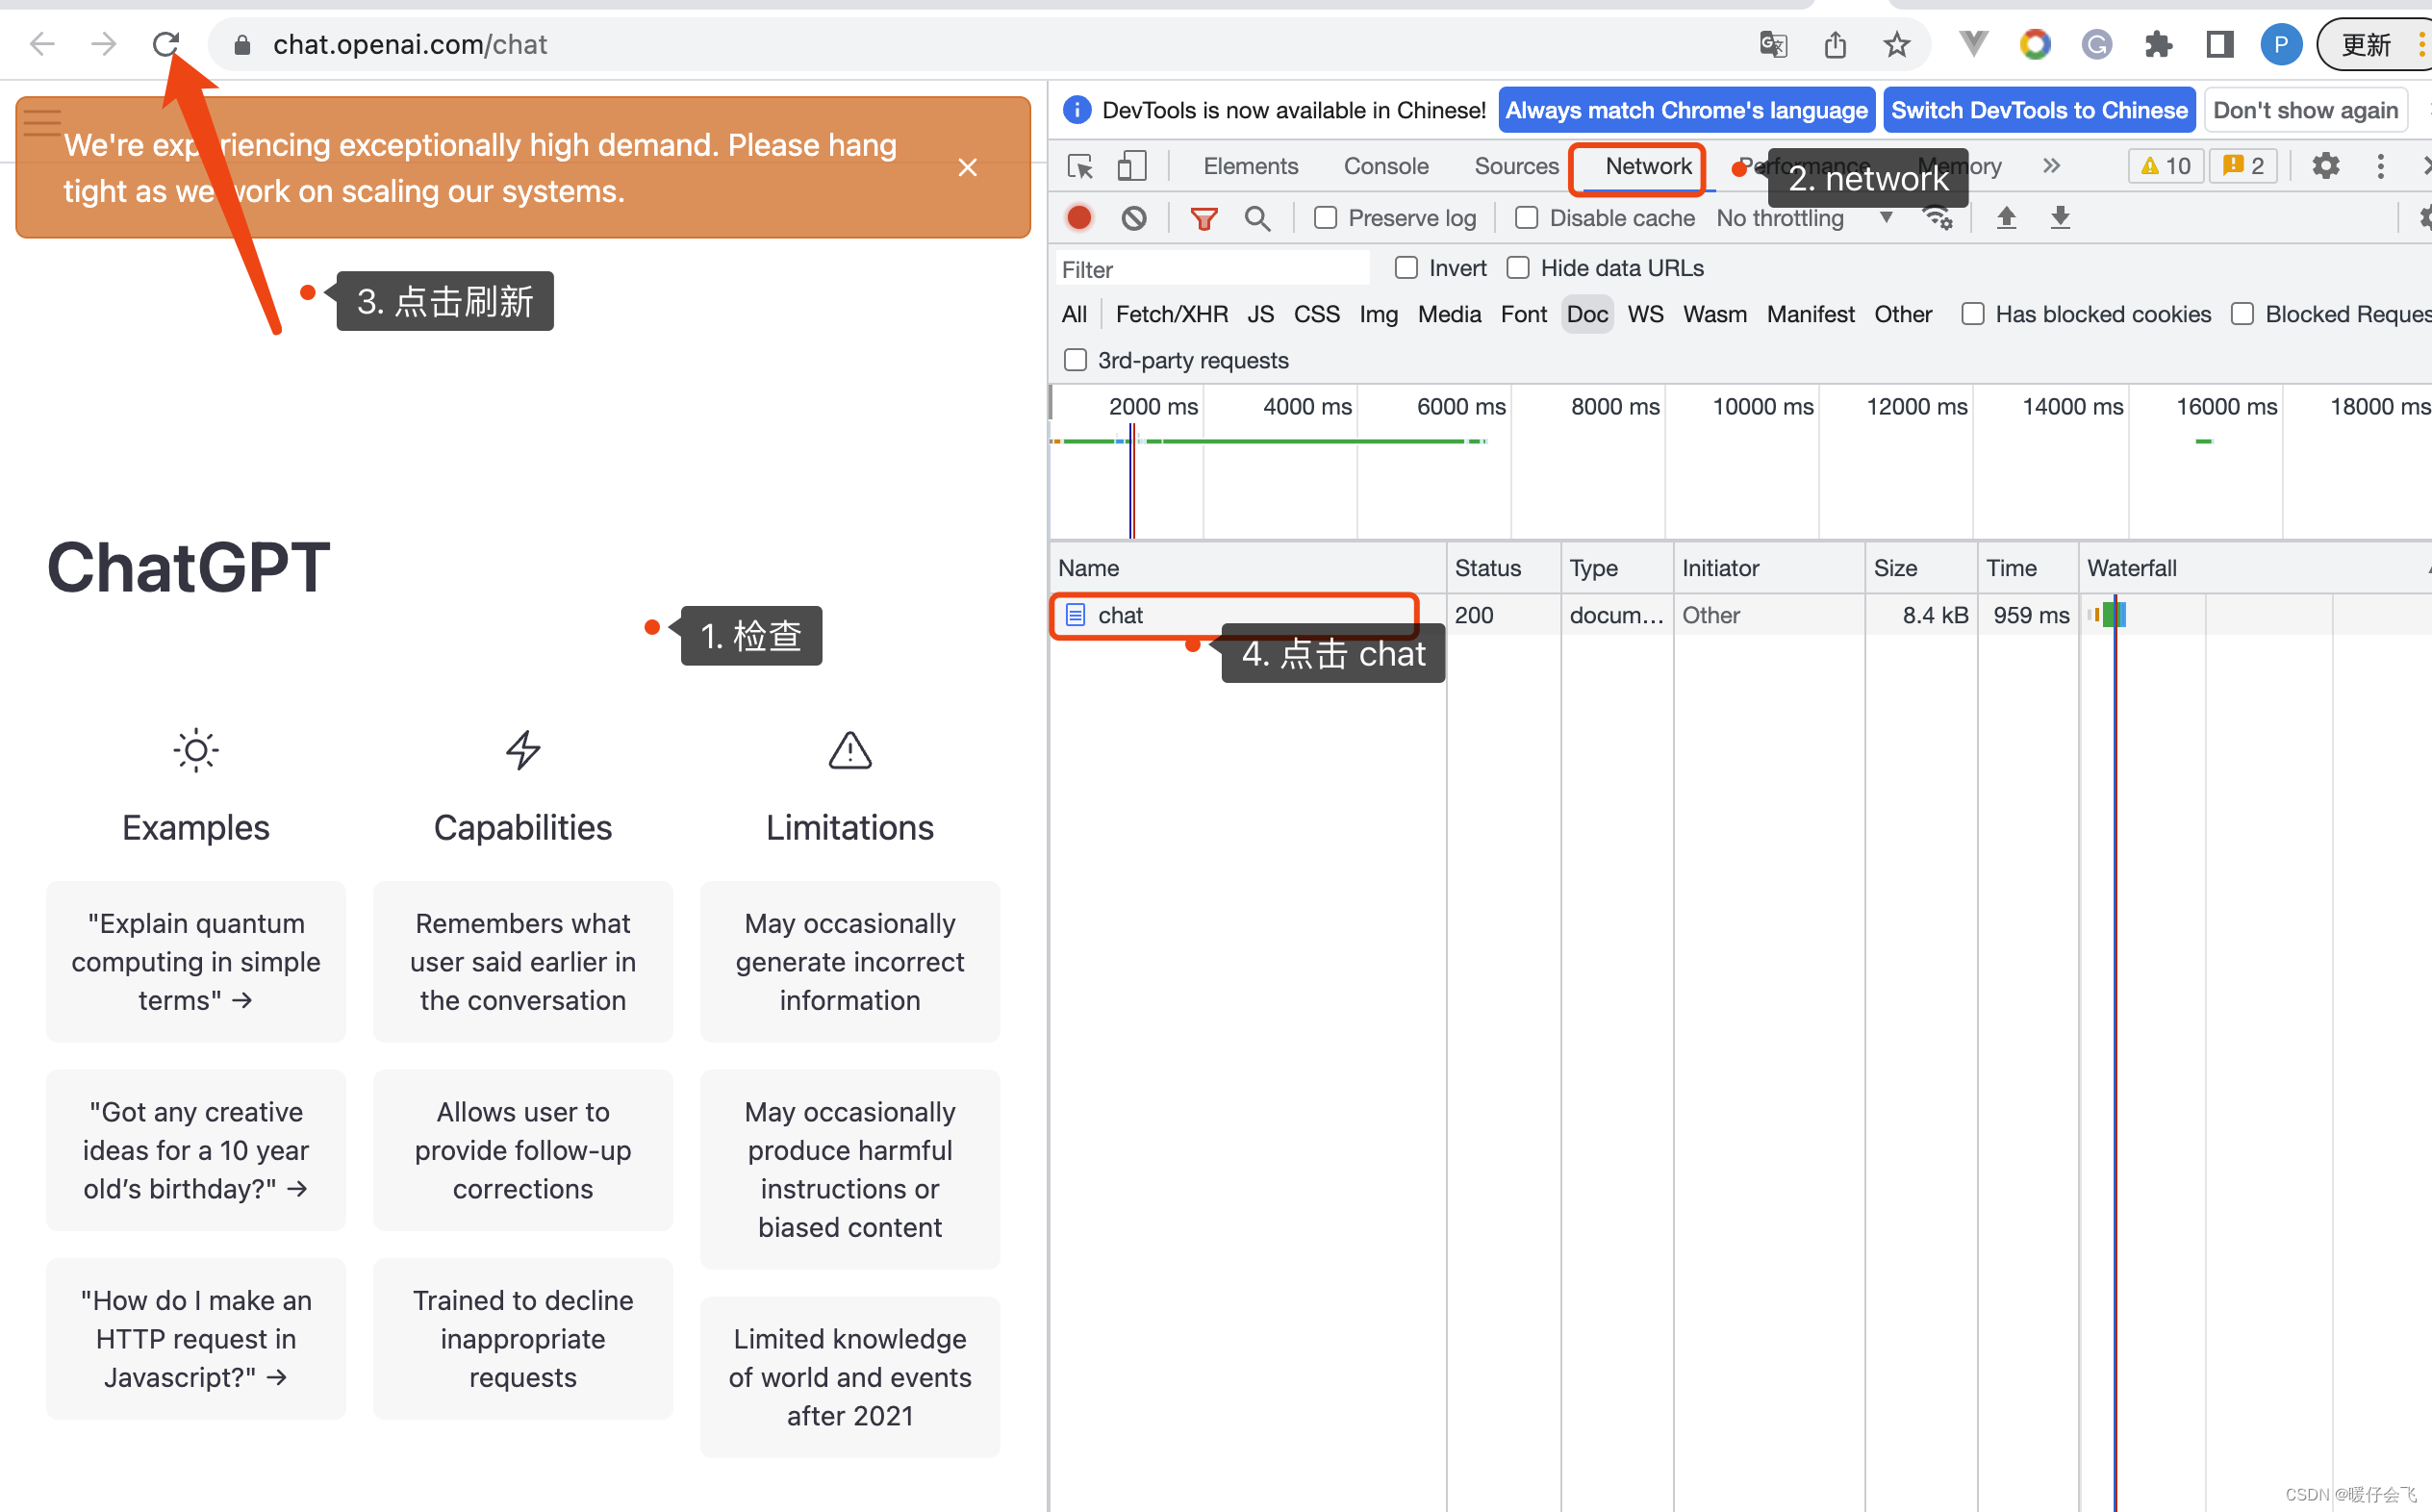
Task: Open the profile avatar P
Action: 2281,45
